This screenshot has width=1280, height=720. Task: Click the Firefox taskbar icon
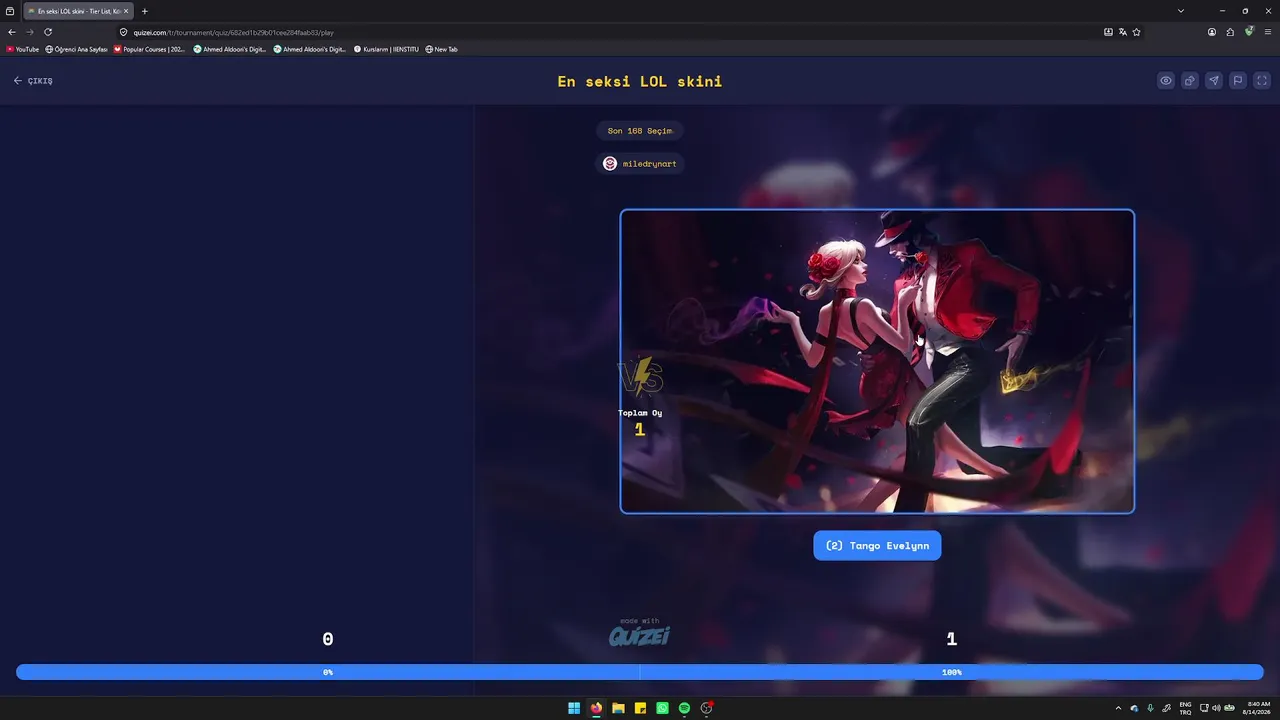coord(597,708)
